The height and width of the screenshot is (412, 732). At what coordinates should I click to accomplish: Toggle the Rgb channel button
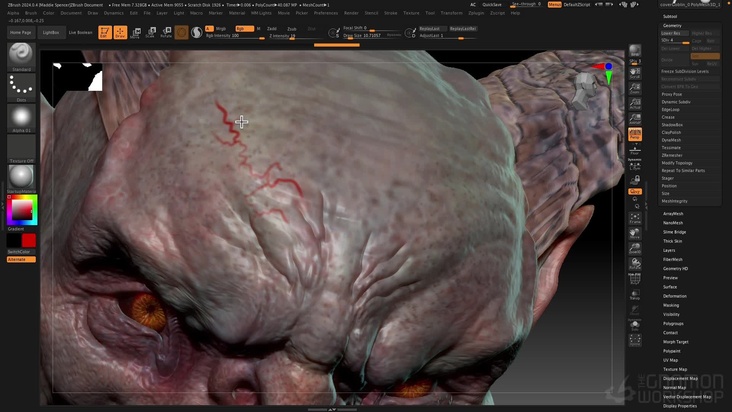(x=239, y=29)
